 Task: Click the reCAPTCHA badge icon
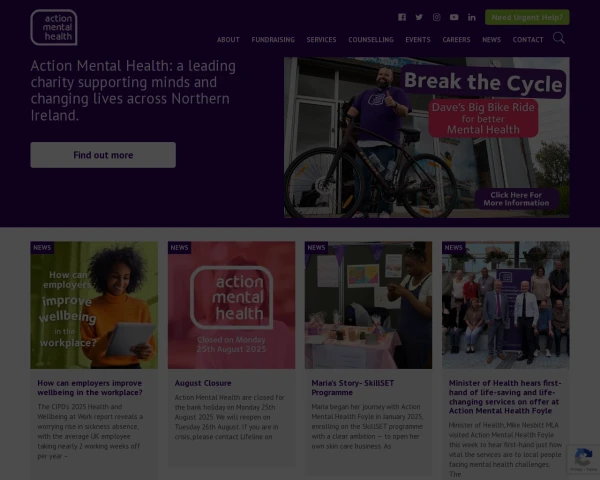(x=583, y=459)
